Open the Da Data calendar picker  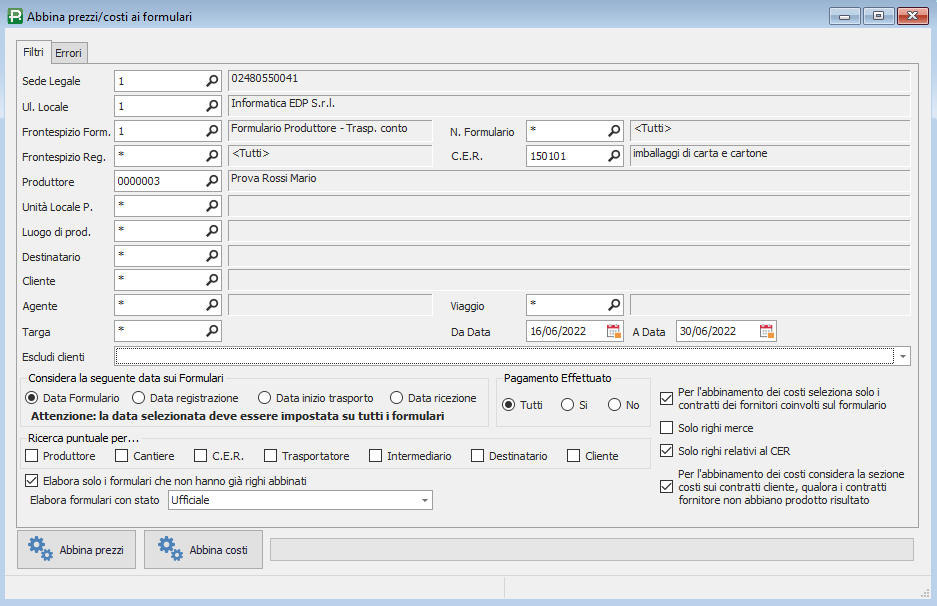click(x=614, y=331)
